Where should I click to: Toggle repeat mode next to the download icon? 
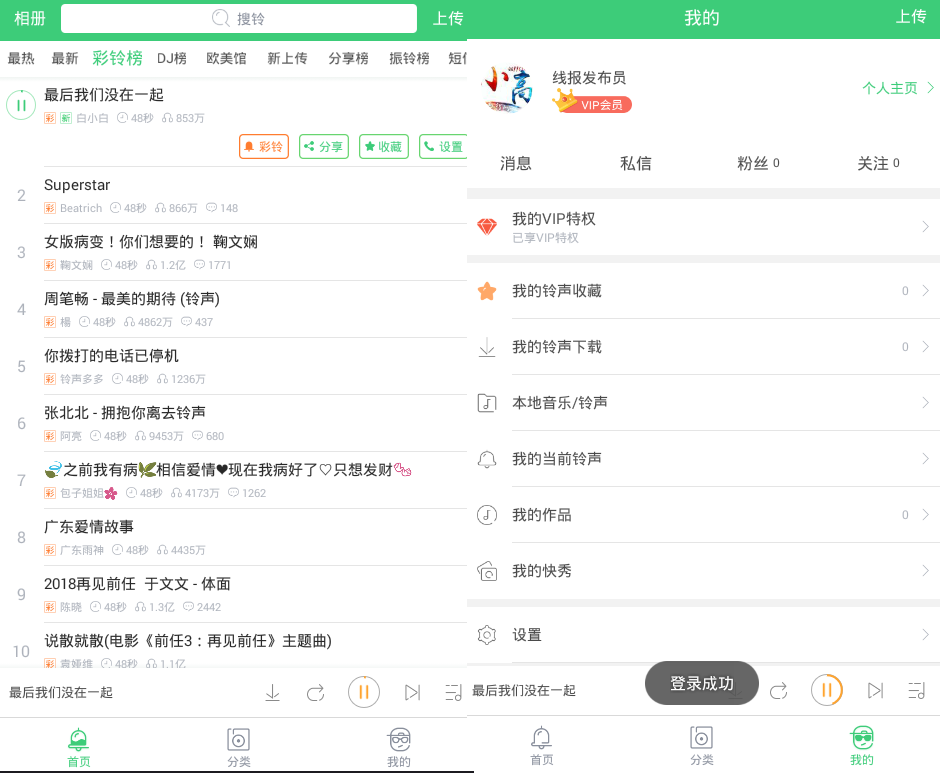pyautogui.click(x=316, y=692)
